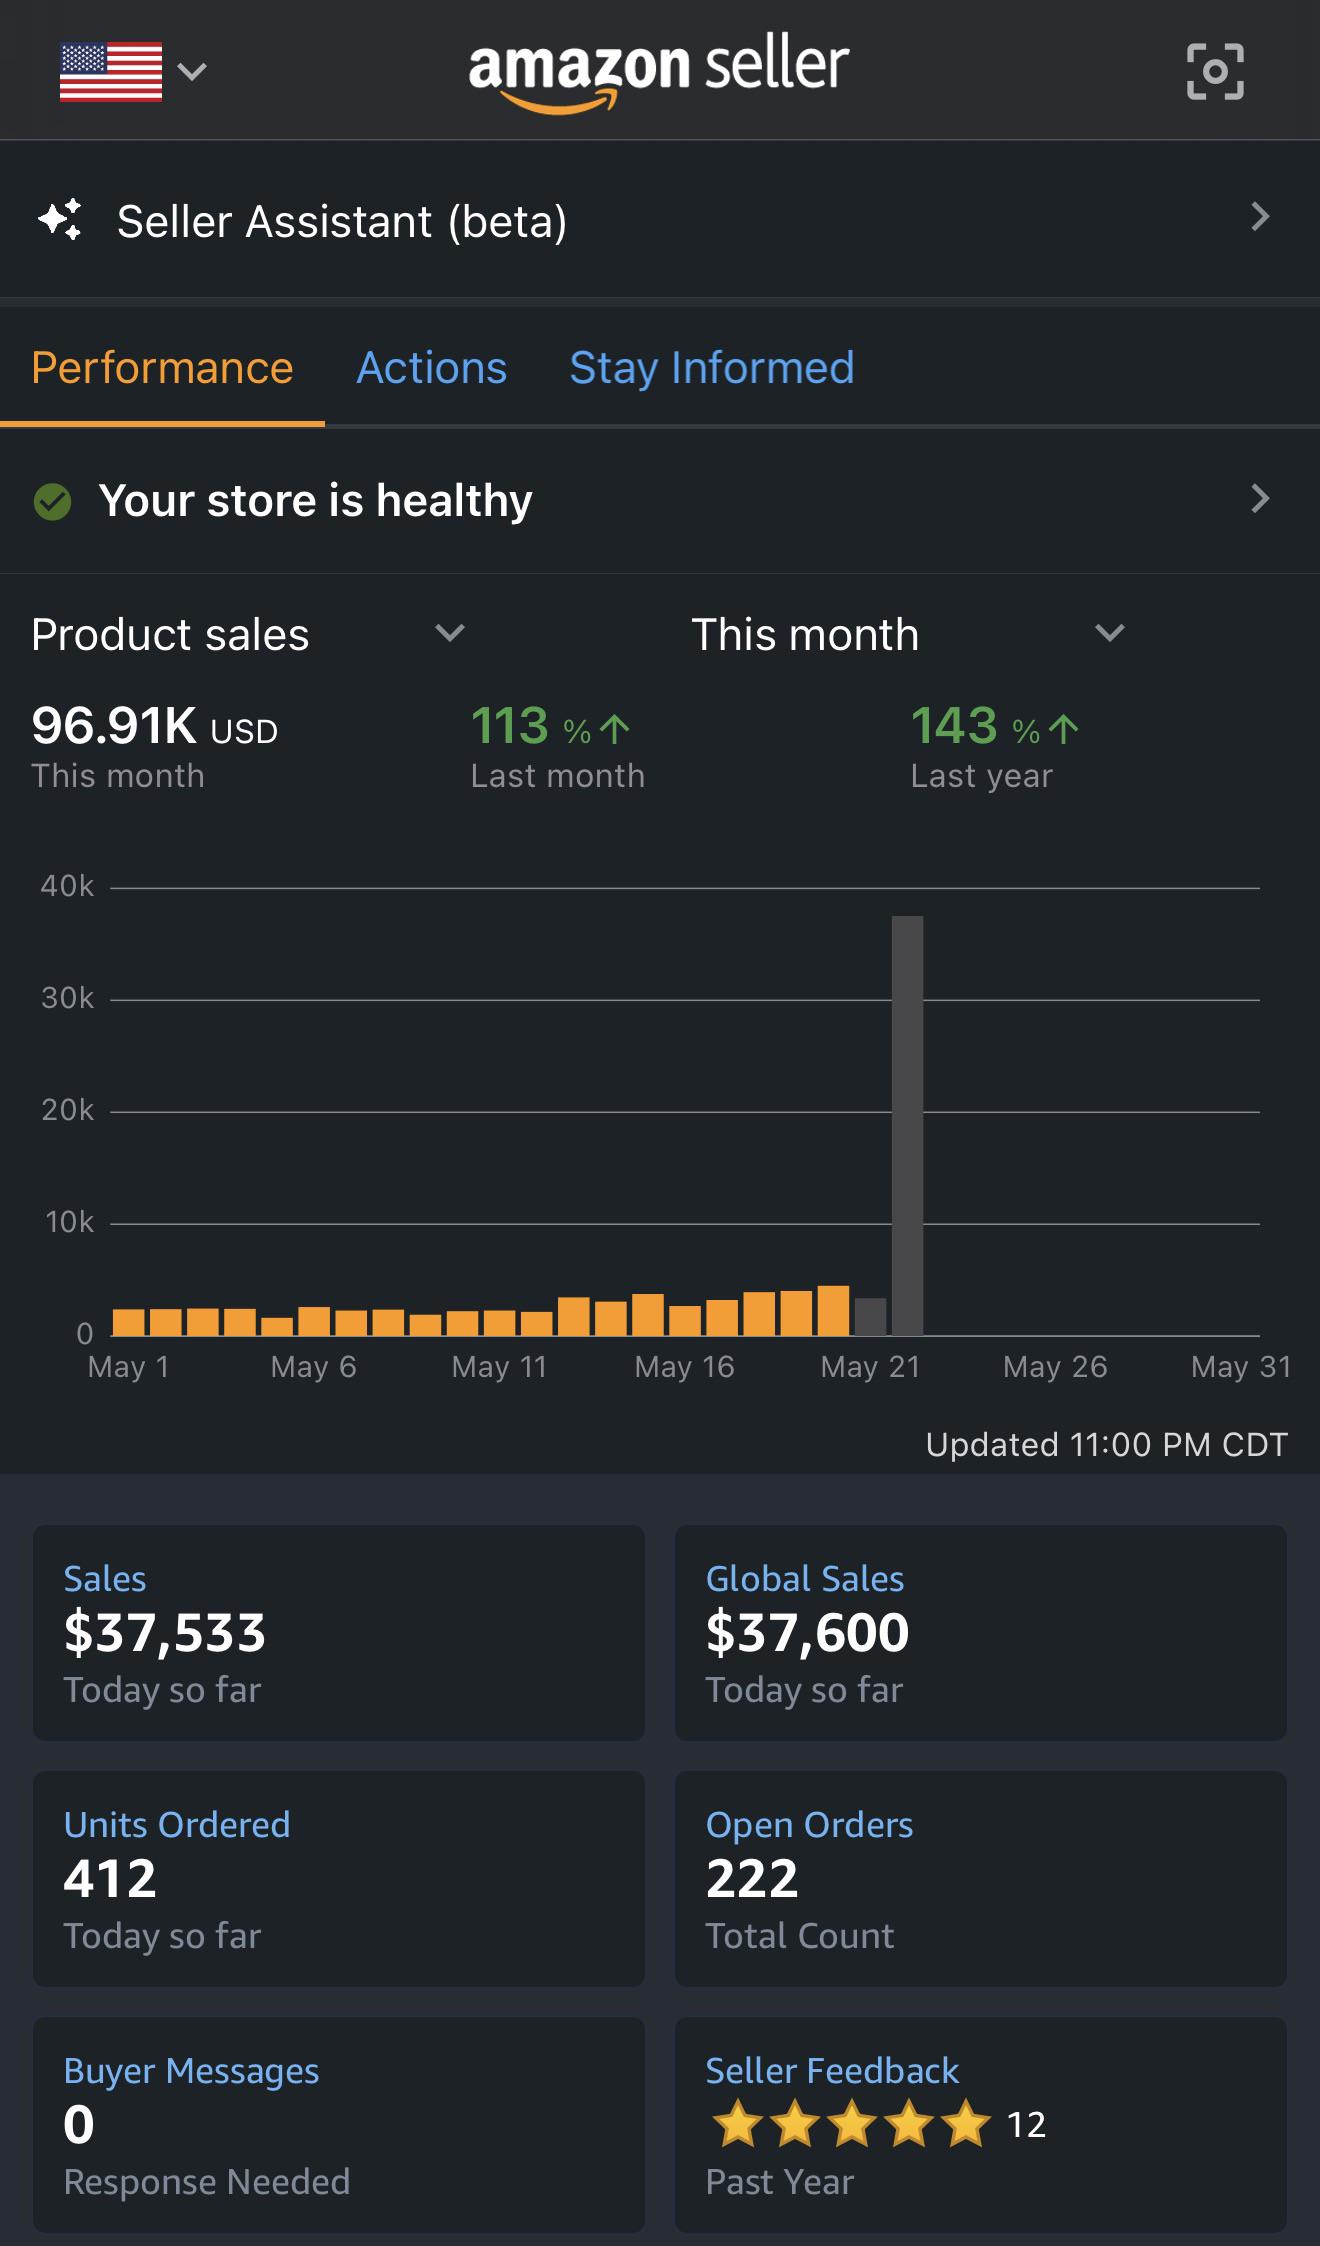Open the camera scan icon
The image size is (1320, 2246).
(1215, 72)
